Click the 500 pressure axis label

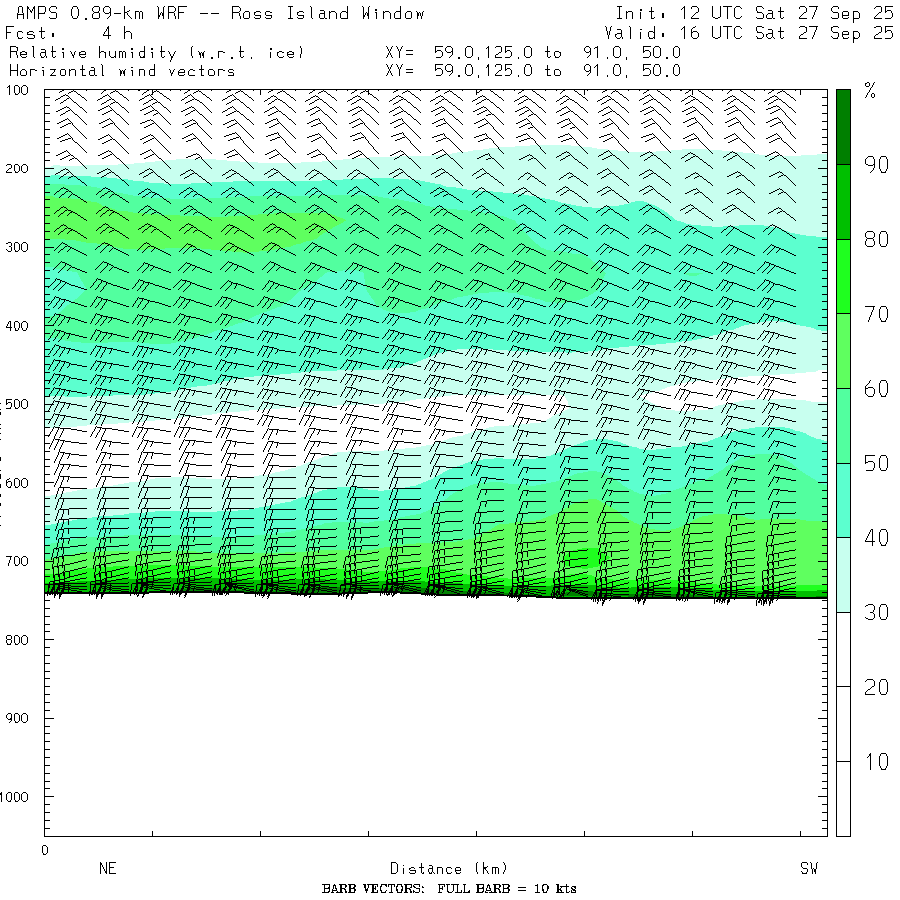pyautogui.click(x=17, y=404)
